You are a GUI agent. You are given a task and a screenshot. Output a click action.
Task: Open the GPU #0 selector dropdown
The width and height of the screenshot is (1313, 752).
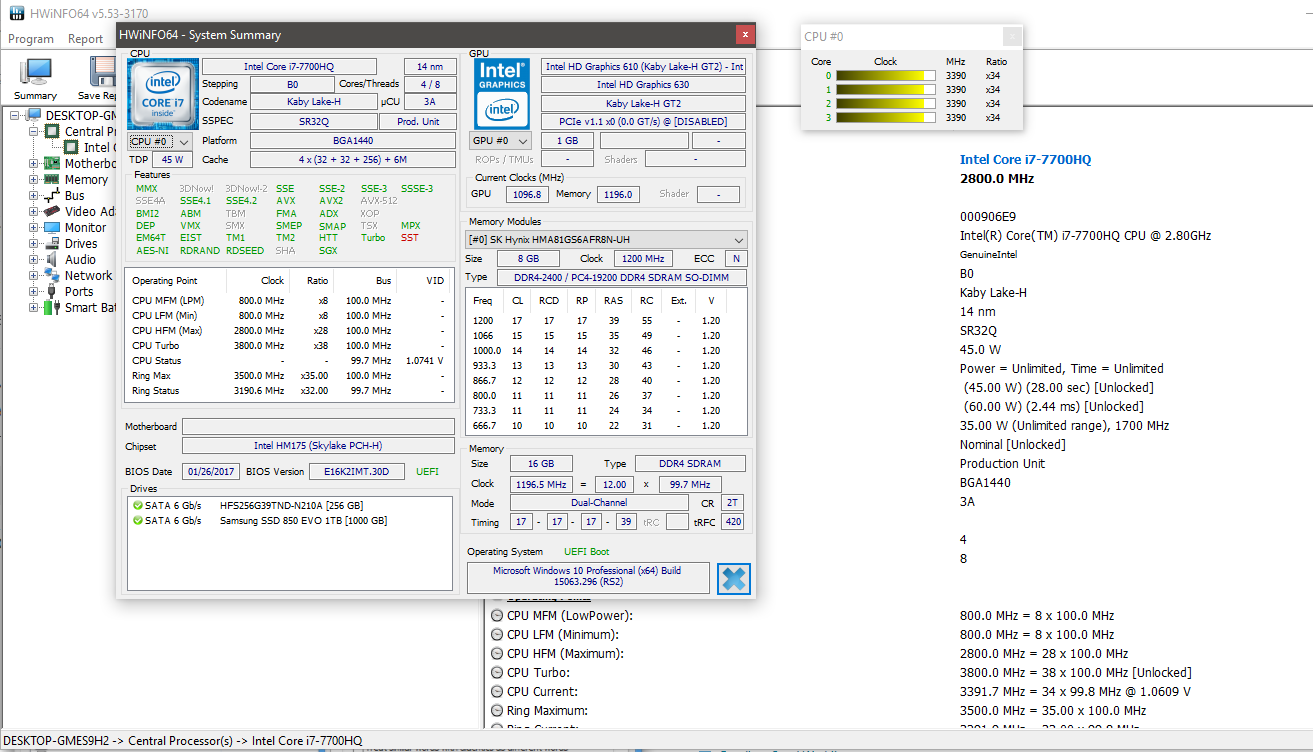[500, 141]
